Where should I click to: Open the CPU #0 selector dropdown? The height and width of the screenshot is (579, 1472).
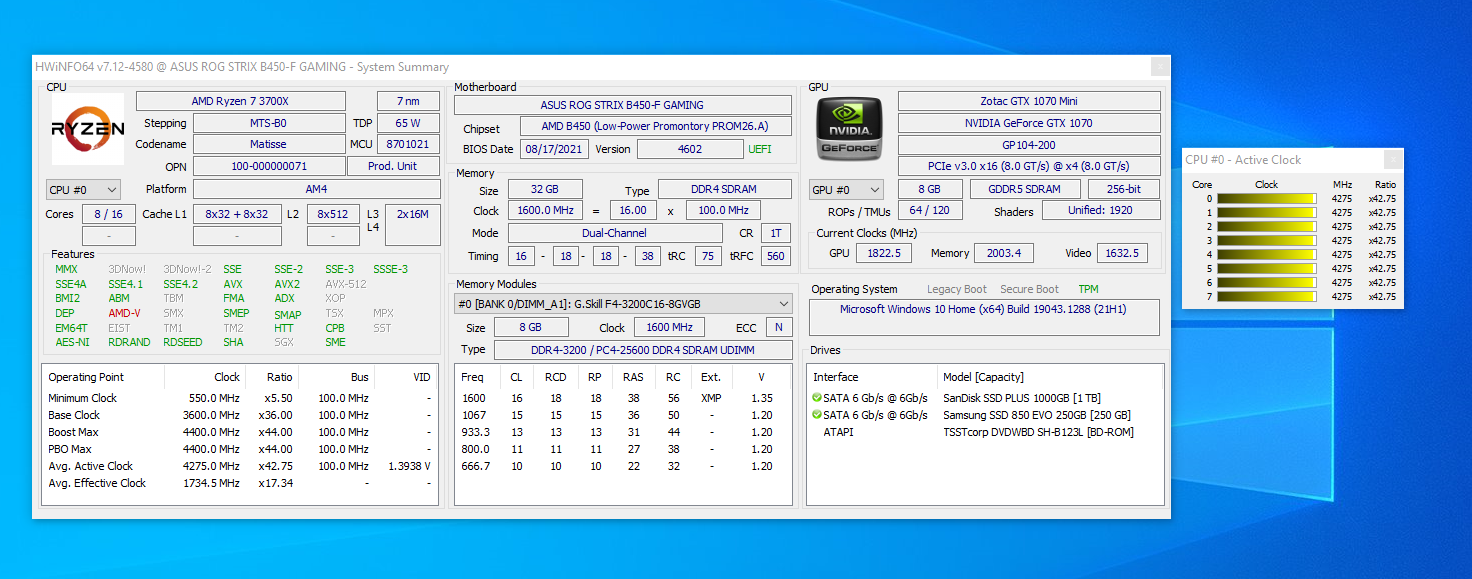click(84, 189)
